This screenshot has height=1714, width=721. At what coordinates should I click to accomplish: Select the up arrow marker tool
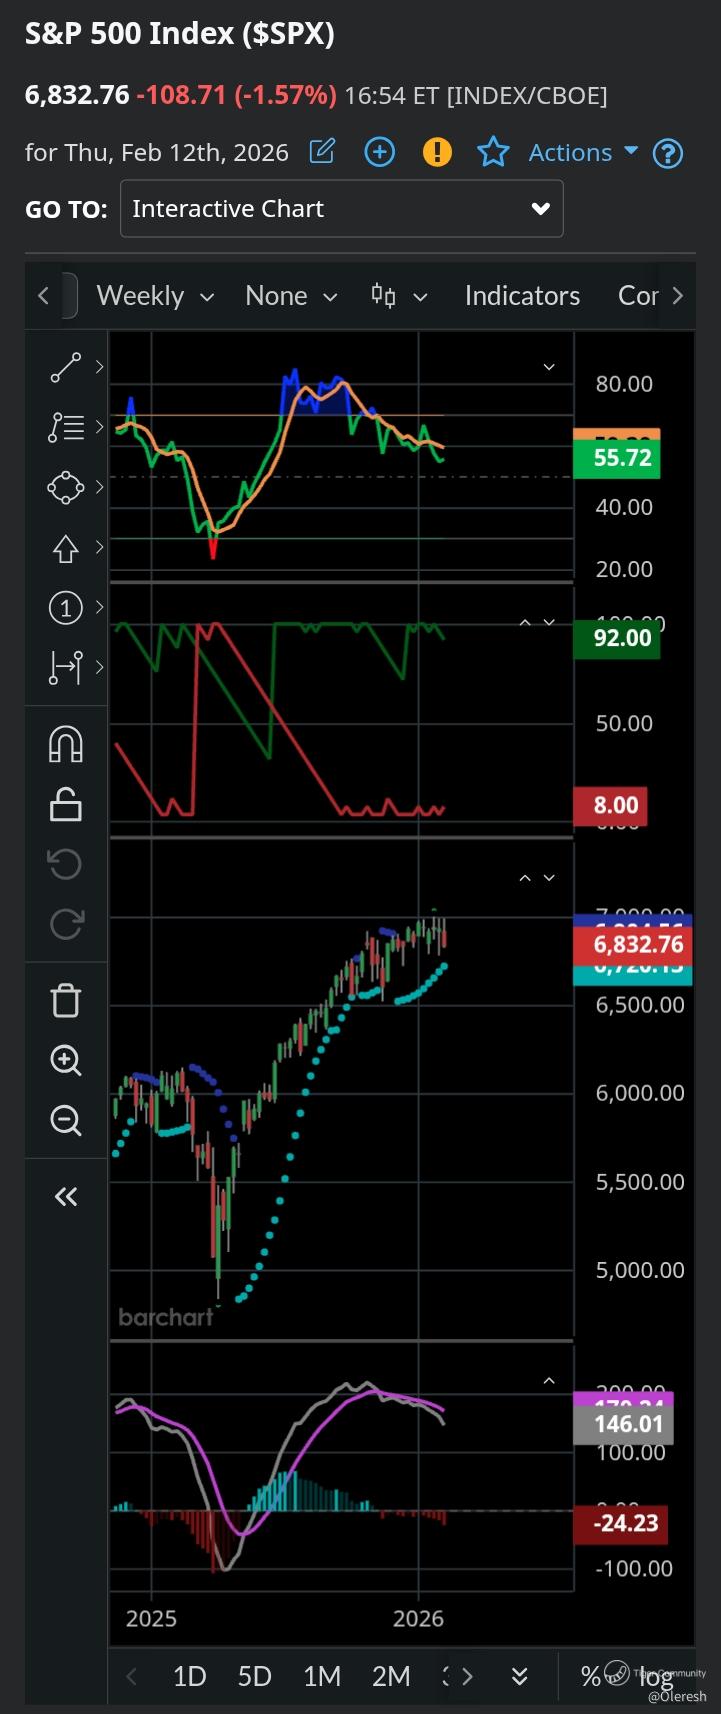65,548
